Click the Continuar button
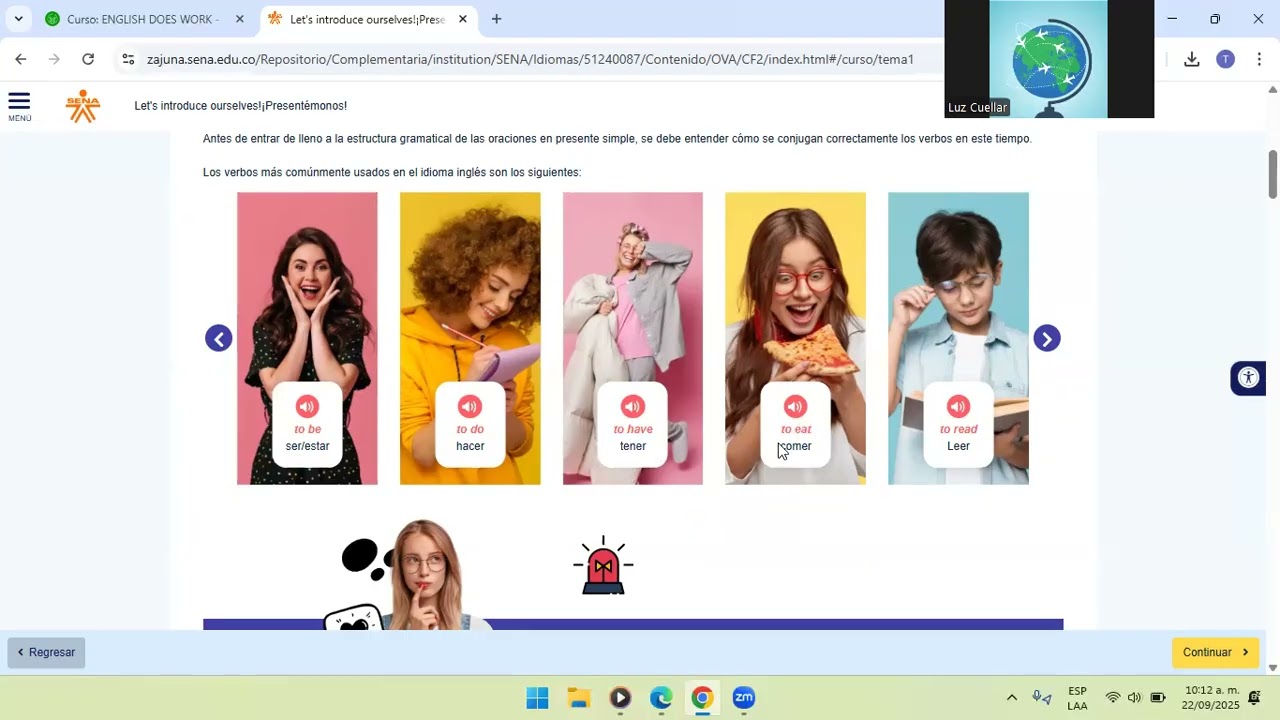 (1215, 653)
